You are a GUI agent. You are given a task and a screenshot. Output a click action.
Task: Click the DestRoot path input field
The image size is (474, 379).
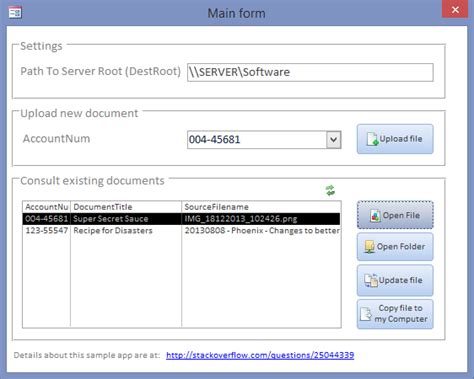[310, 72]
